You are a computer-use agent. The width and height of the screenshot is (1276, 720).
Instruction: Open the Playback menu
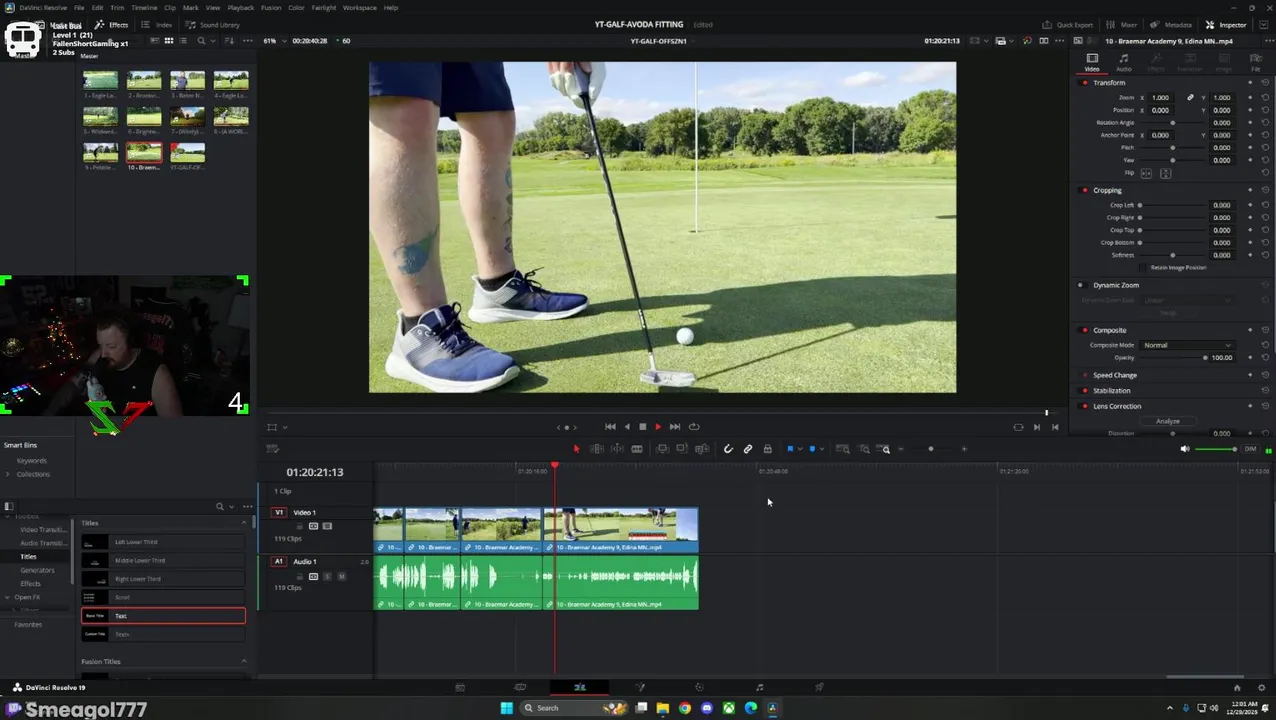241,7
